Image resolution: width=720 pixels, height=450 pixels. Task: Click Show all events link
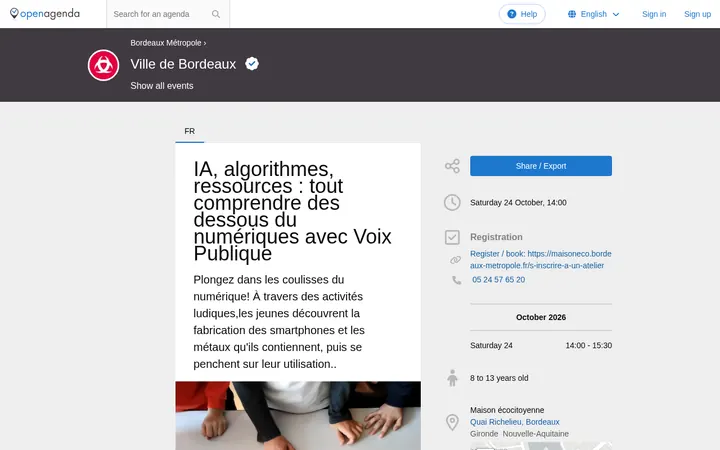[x=162, y=86]
